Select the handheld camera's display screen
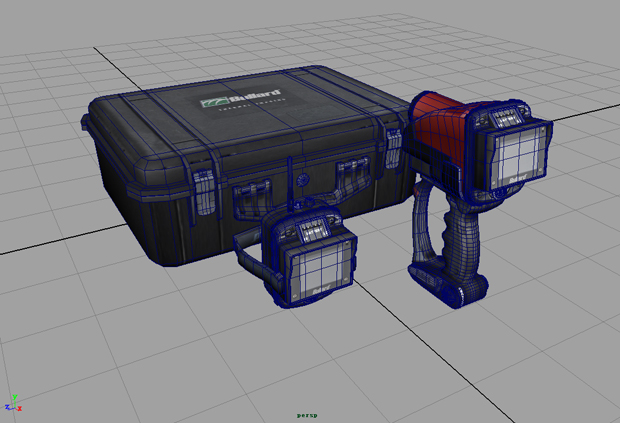 pos(519,156)
